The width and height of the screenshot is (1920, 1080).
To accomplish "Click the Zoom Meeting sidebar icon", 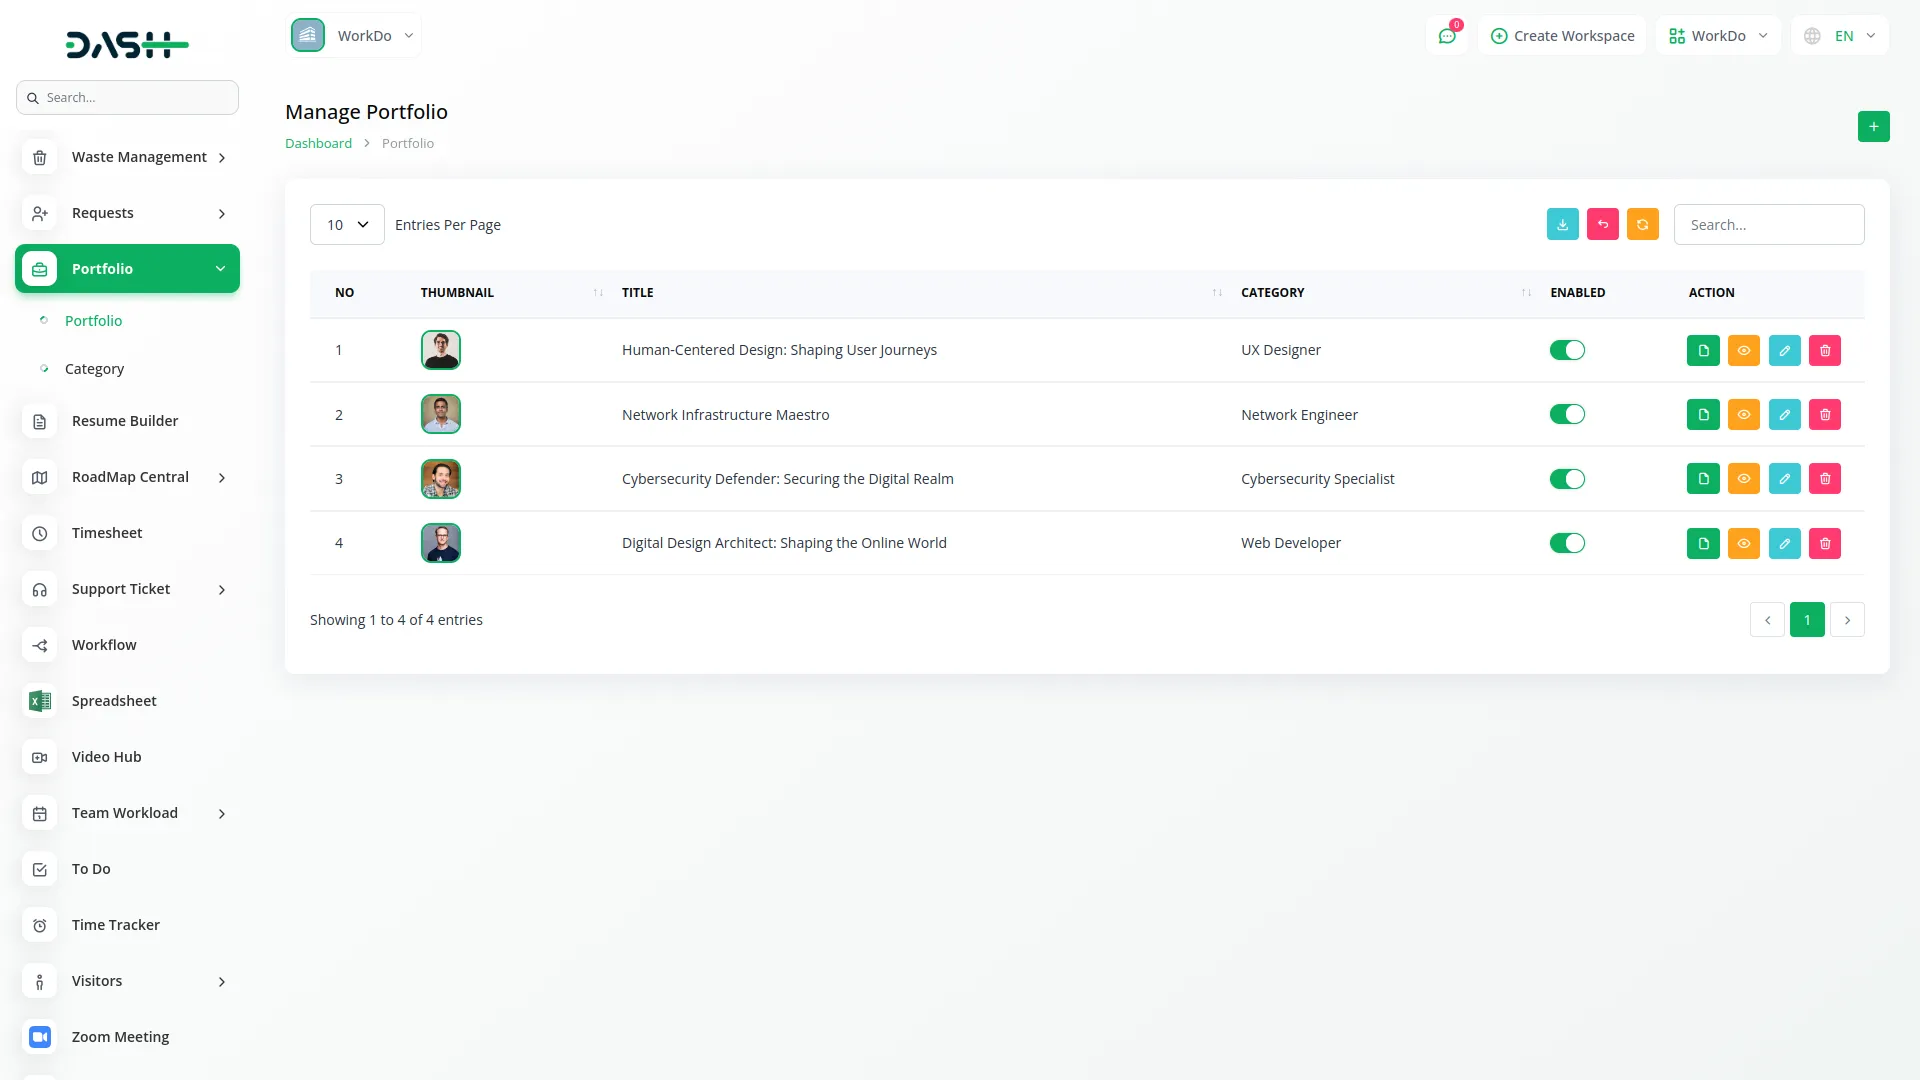I will 39,1037.
